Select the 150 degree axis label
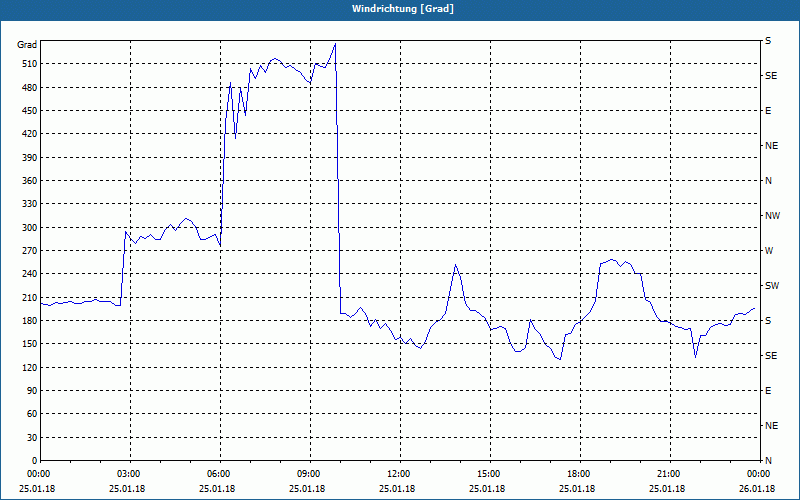This screenshot has width=800, height=500. click(x=30, y=344)
